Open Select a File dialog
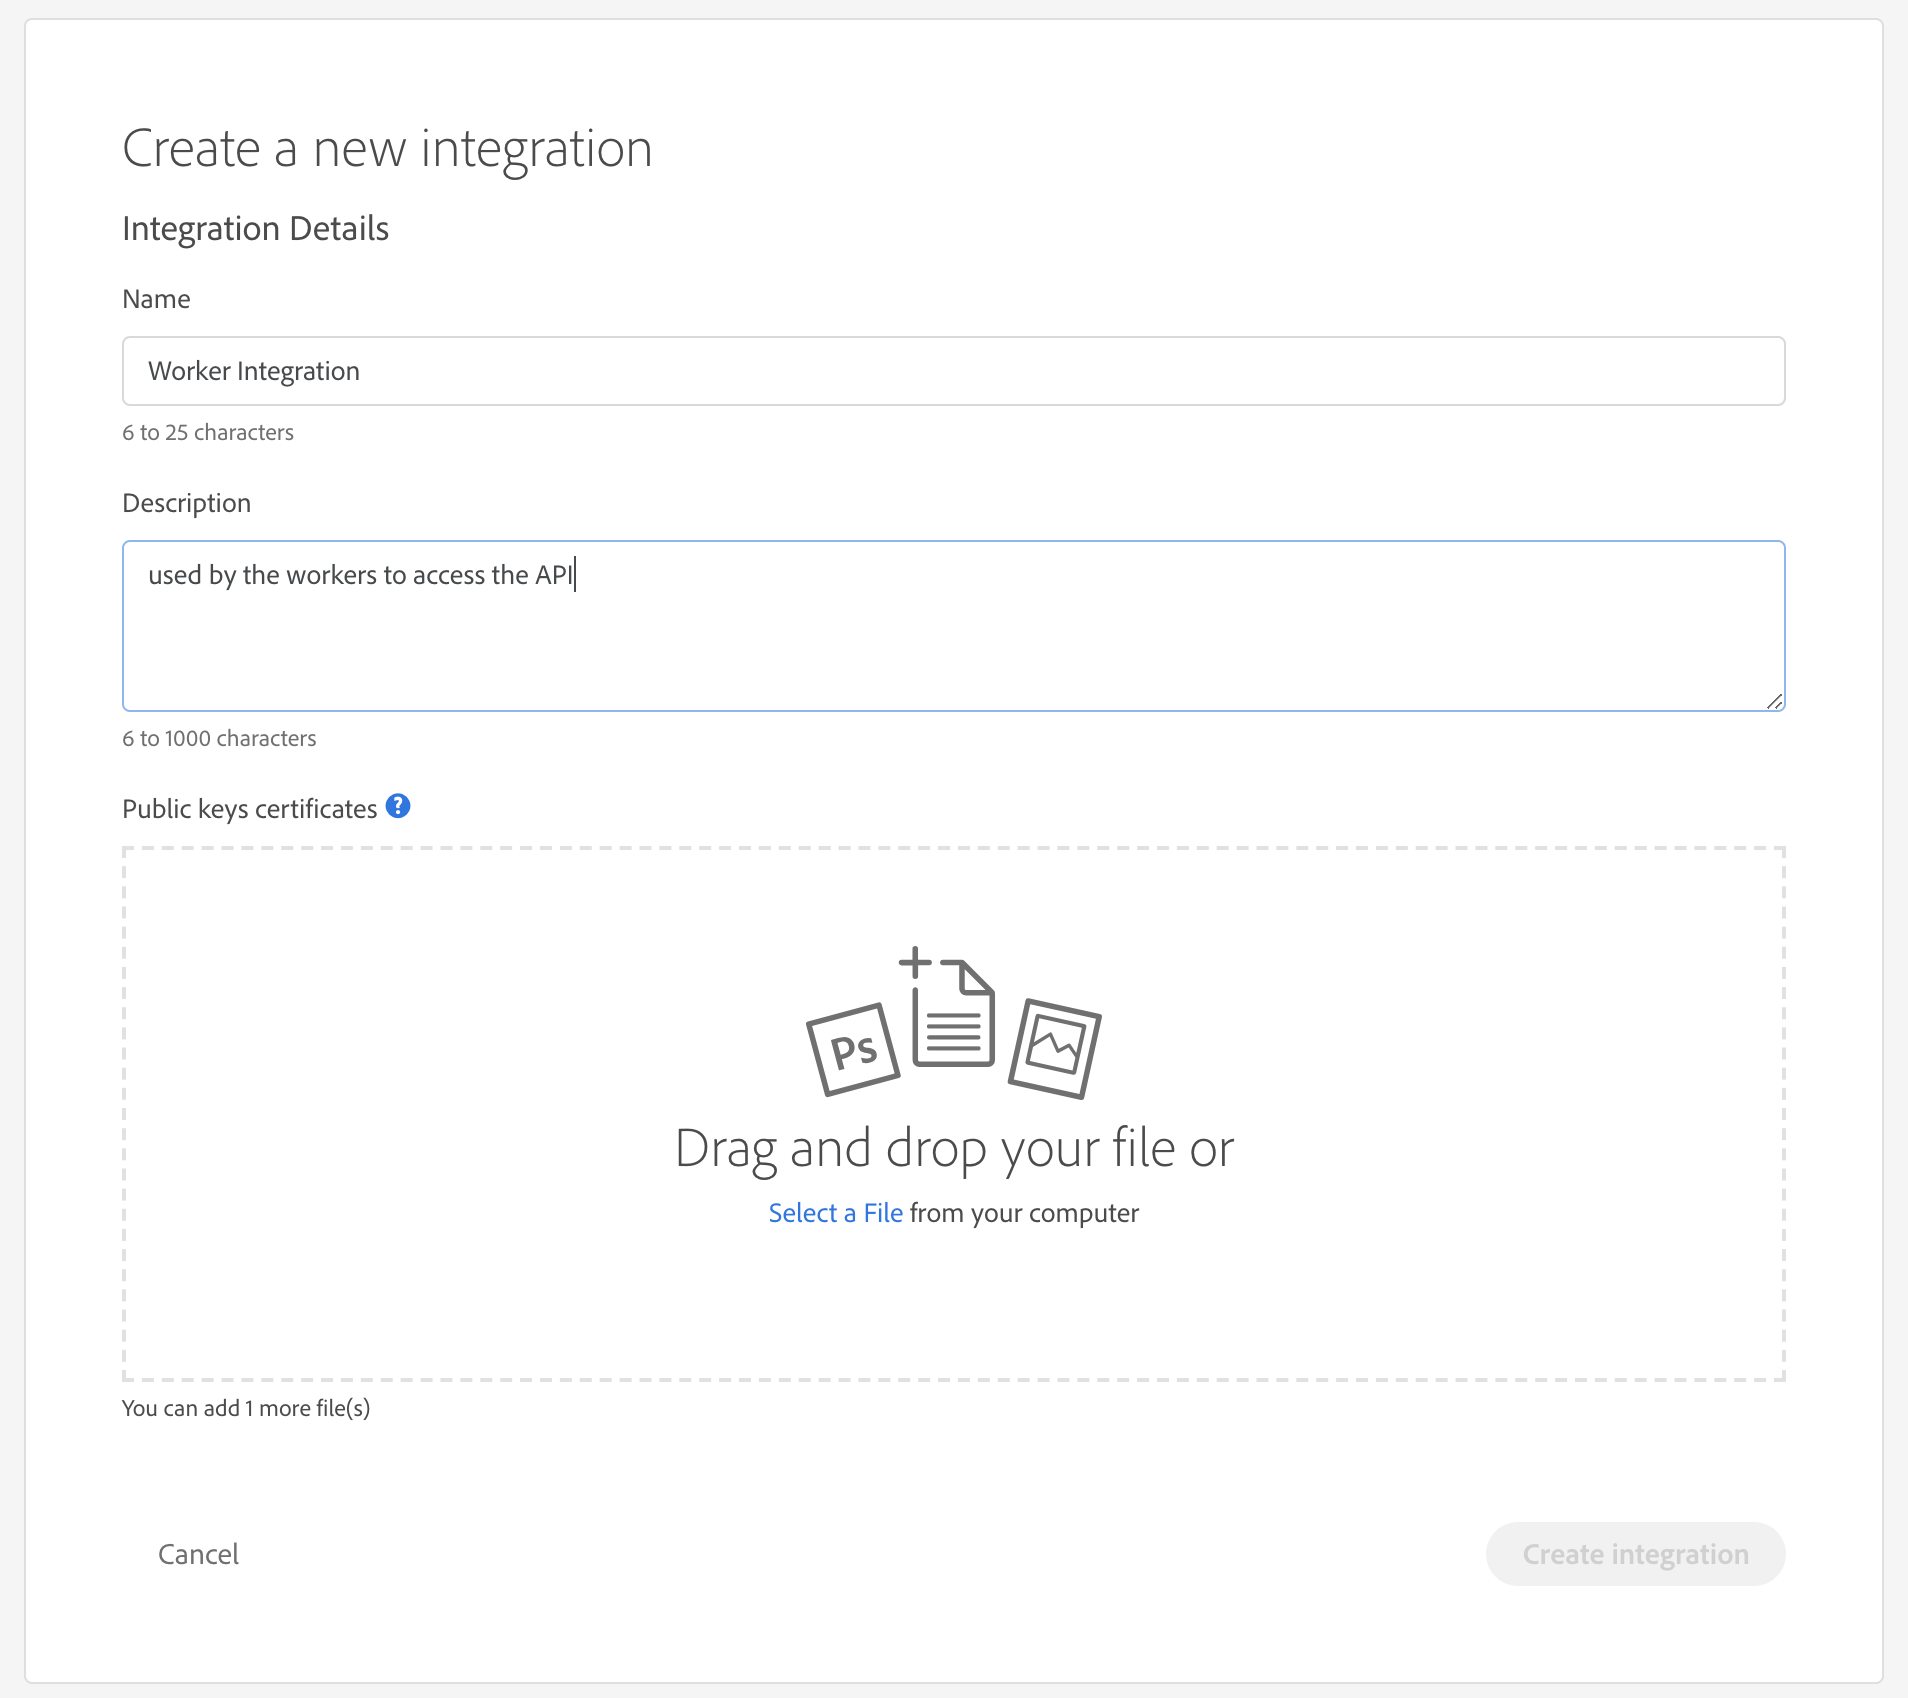This screenshot has height=1698, width=1908. [x=836, y=1212]
